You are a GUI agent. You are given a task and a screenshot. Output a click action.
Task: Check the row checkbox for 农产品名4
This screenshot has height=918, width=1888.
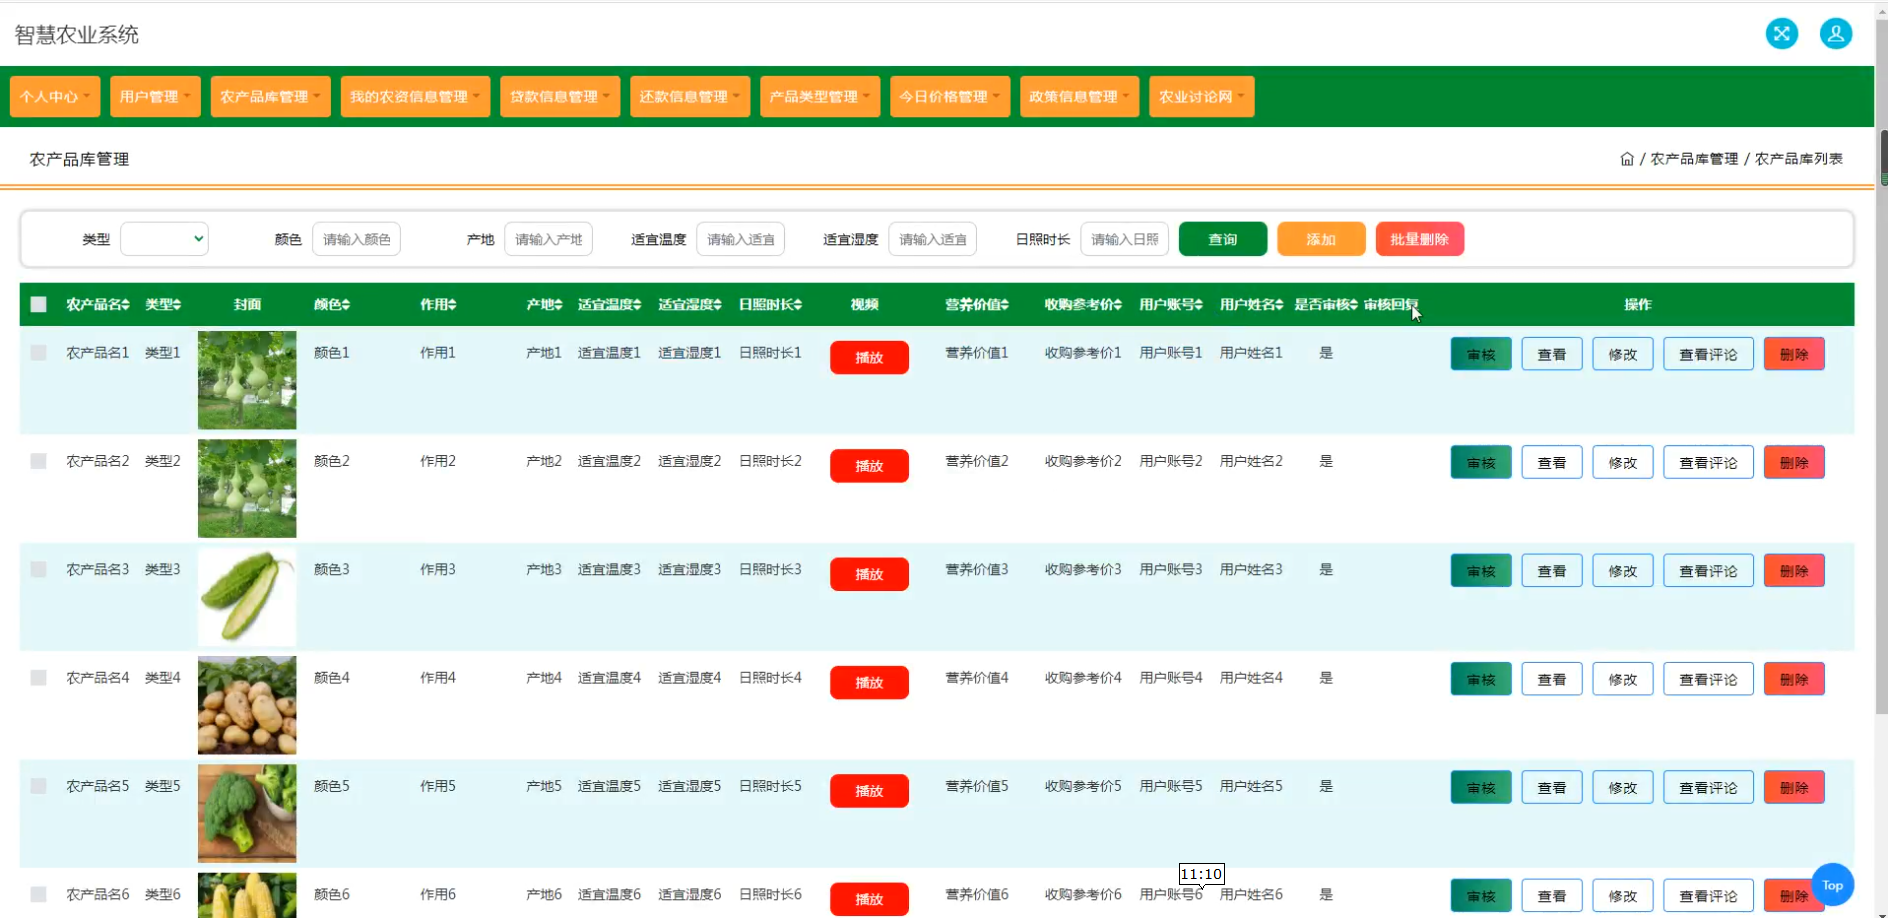[x=38, y=678]
